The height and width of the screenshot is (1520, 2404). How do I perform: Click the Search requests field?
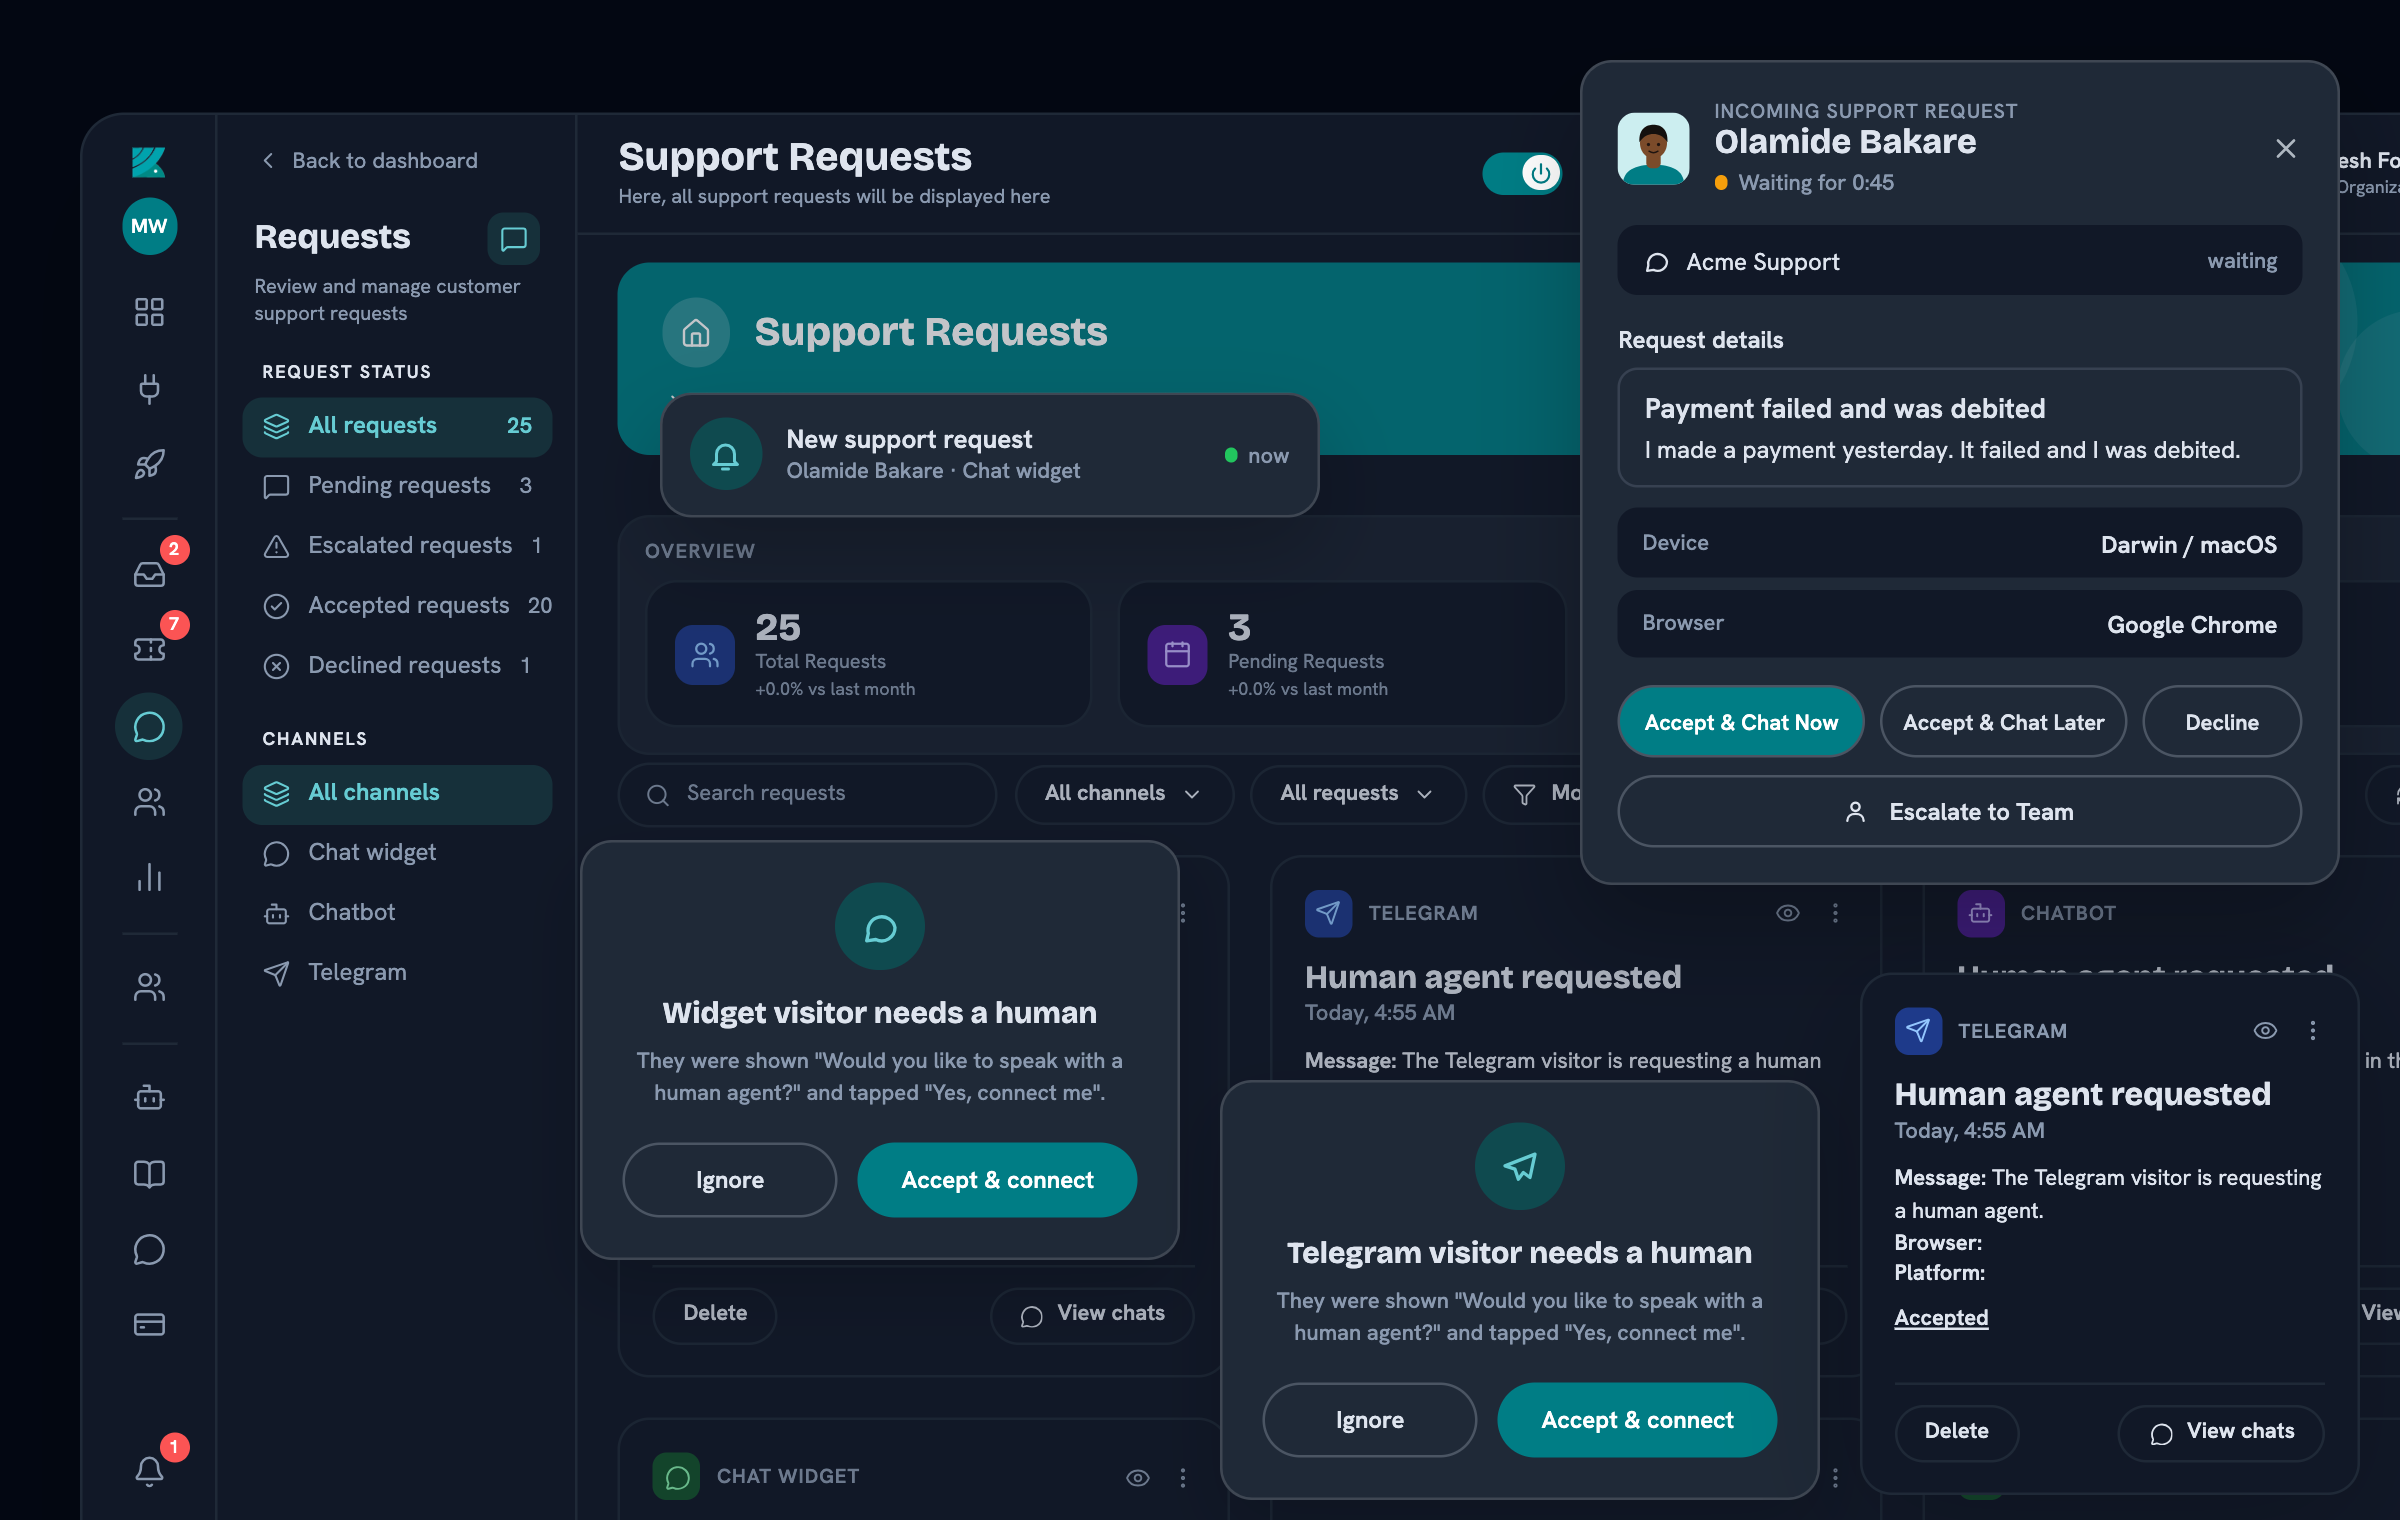coord(807,794)
